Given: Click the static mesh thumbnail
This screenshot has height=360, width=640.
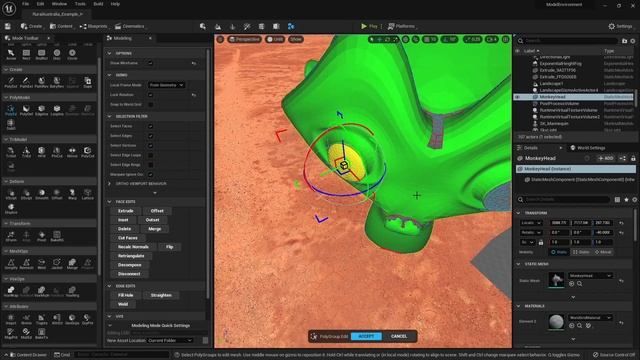Looking at the screenshot, I should coord(556,280).
